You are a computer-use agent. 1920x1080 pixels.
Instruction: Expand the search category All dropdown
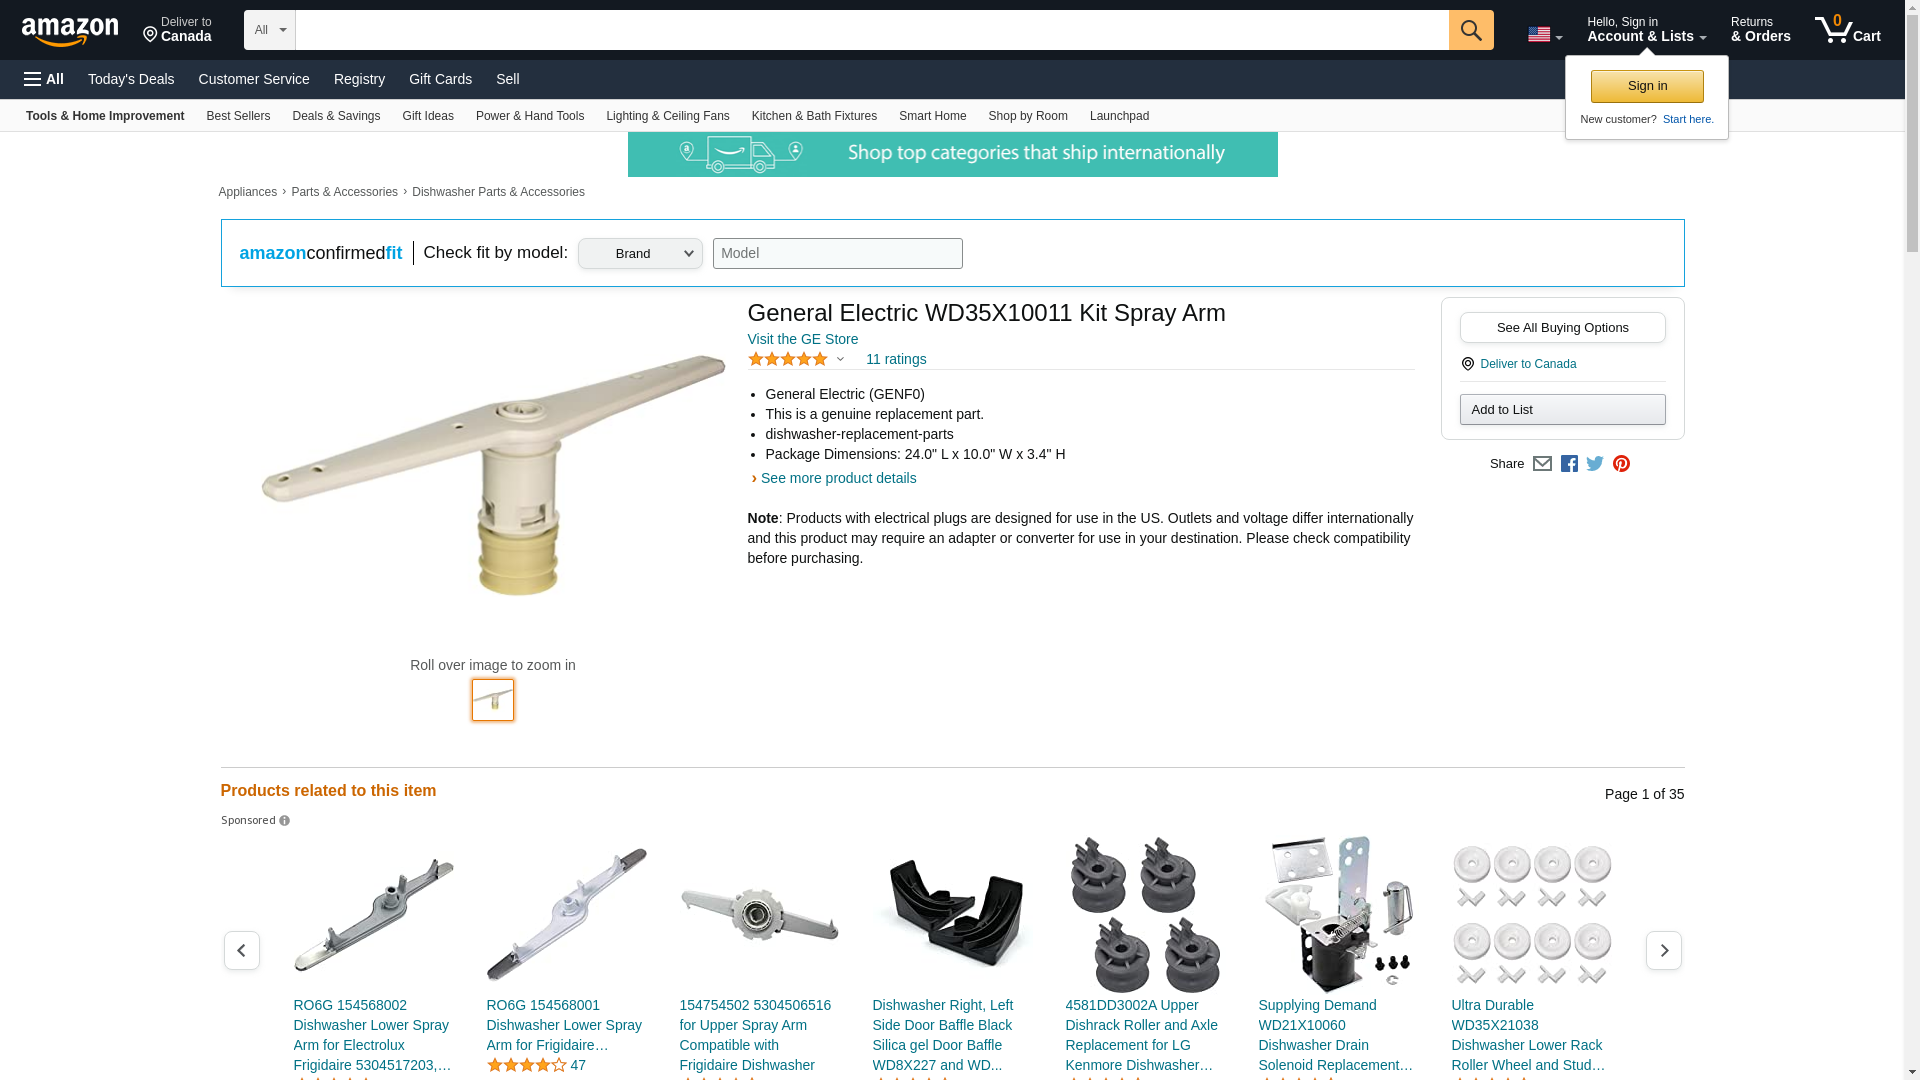(x=270, y=30)
